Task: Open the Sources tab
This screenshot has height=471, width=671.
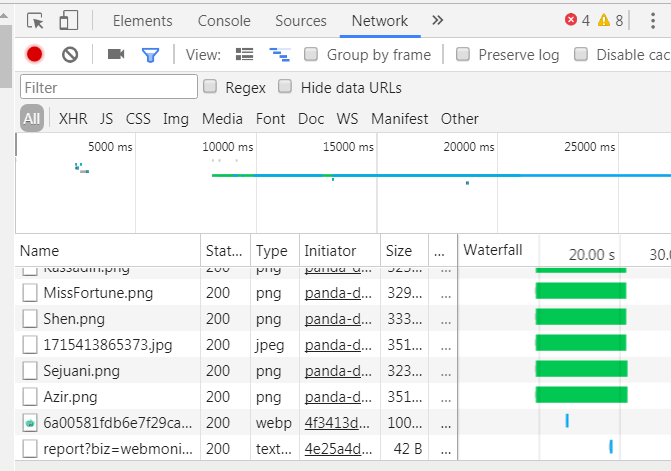Action: click(300, 20)
